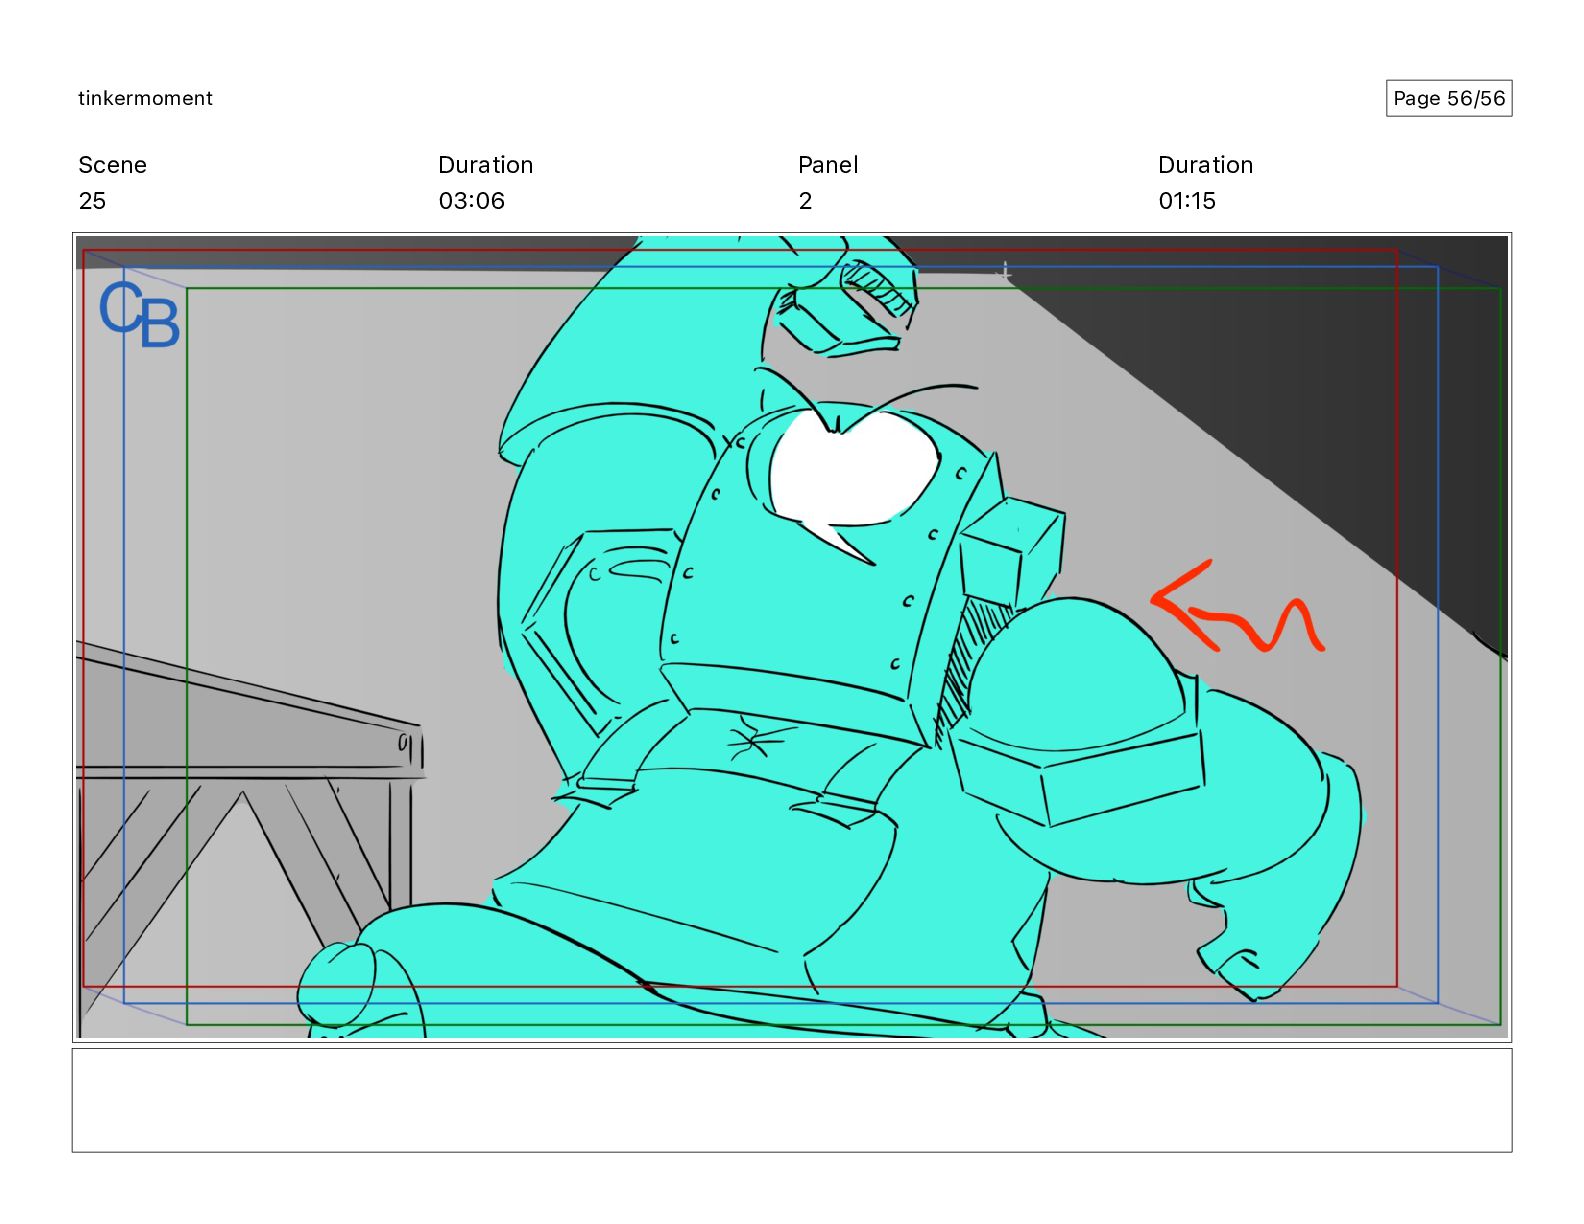The image size is (1584, 1224).
Task: Click the panel duration value '01:15'
Action: click(1187, 201)
